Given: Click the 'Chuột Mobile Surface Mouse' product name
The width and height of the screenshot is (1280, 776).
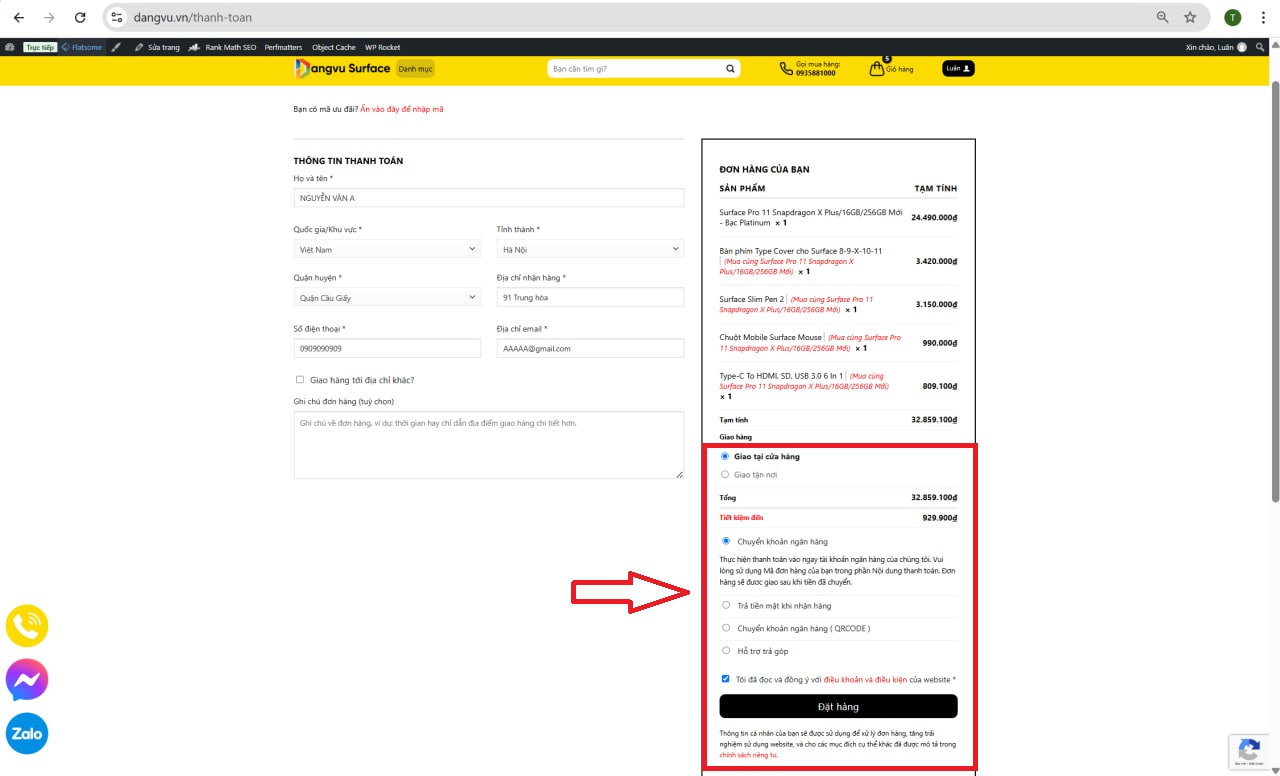Looking at the screenshot, I should 770,338.
